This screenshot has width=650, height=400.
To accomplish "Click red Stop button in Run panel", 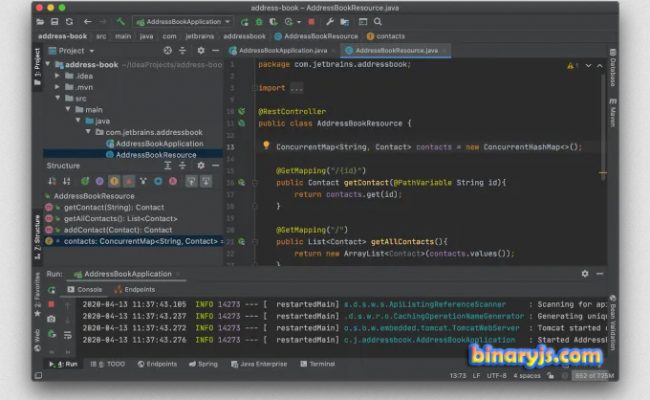I will [x=51, y=305].
